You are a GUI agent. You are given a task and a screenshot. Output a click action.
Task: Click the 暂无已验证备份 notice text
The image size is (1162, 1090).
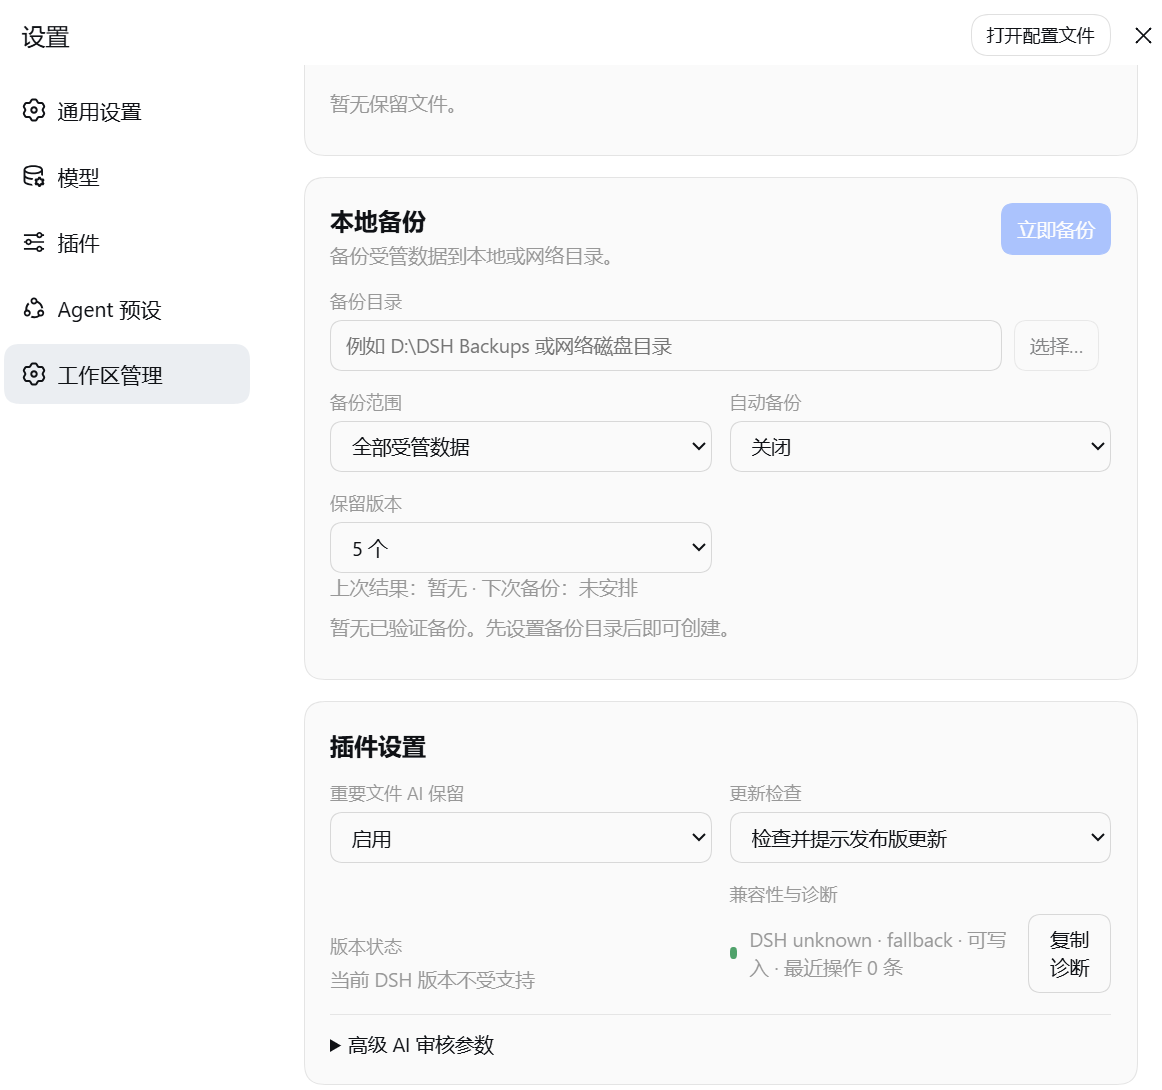[x=533, y=628]
